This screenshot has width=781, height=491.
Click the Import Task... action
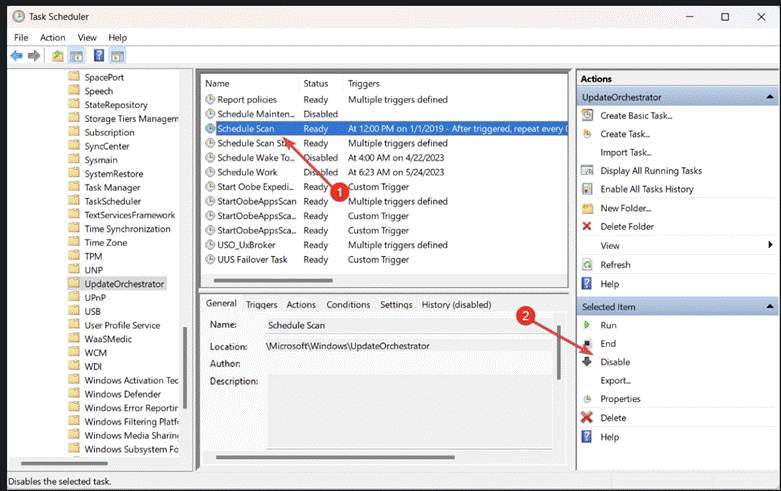pos(626,152)
